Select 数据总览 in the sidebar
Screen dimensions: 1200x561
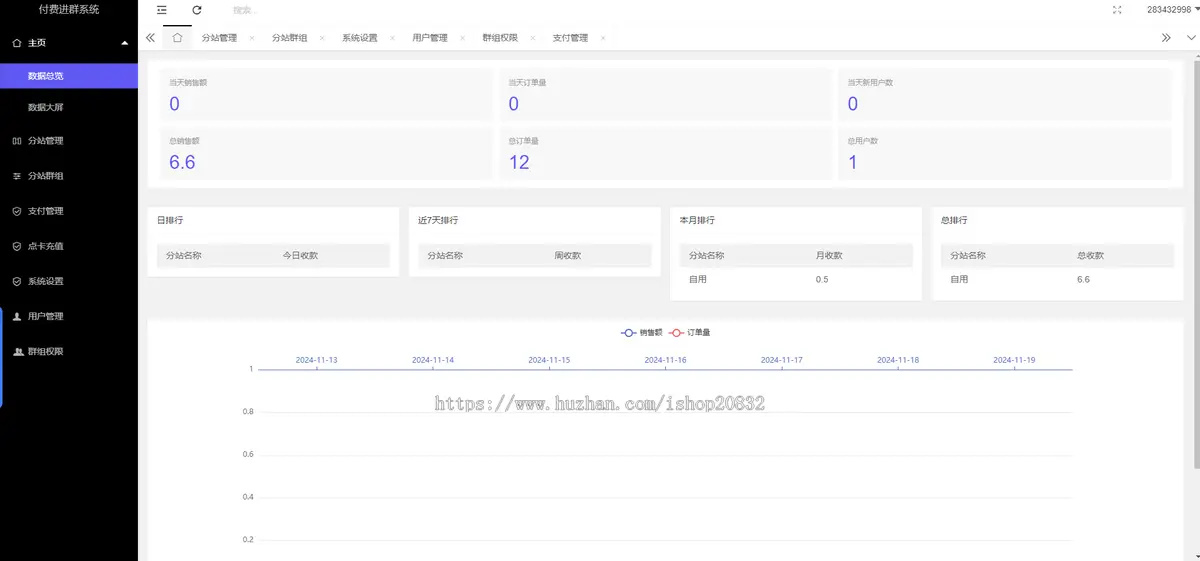69,76
